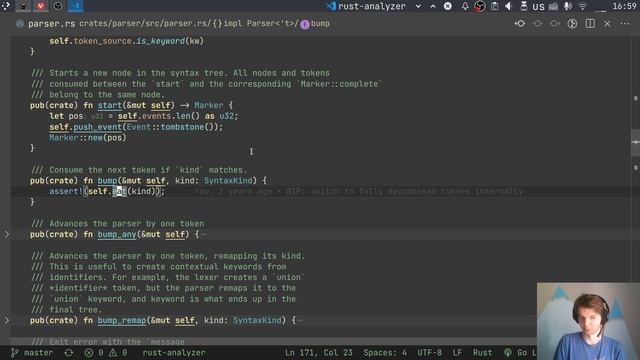Select the Rust language mode
The width and height of the screenshot is (640, 360).
(x=482, y=353)
